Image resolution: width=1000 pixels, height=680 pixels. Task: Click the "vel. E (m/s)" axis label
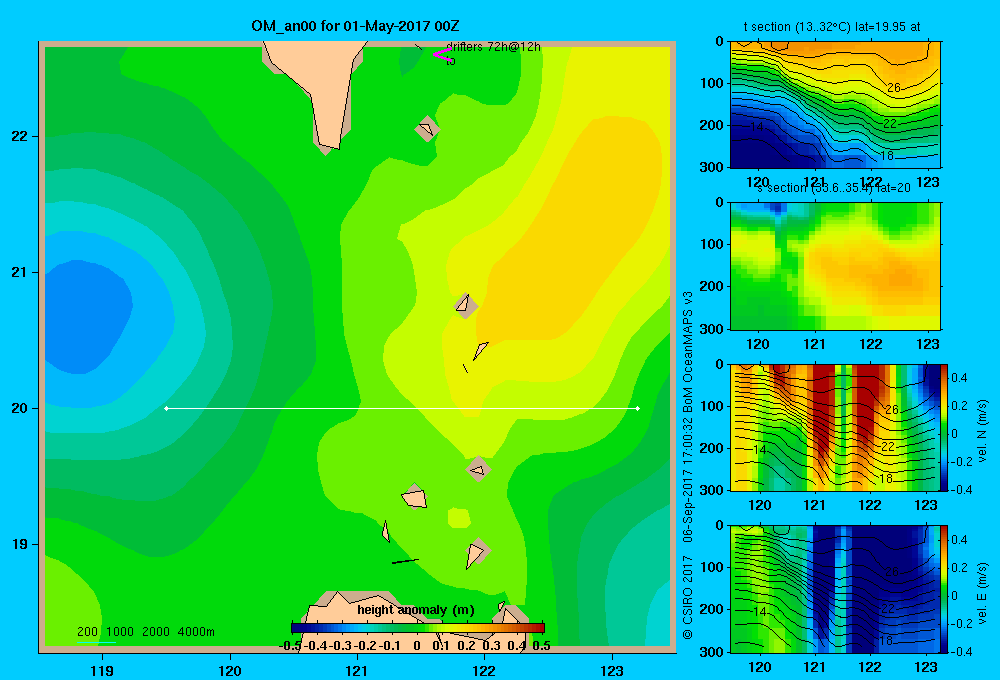pyautogui.click(x=982, y=593)
